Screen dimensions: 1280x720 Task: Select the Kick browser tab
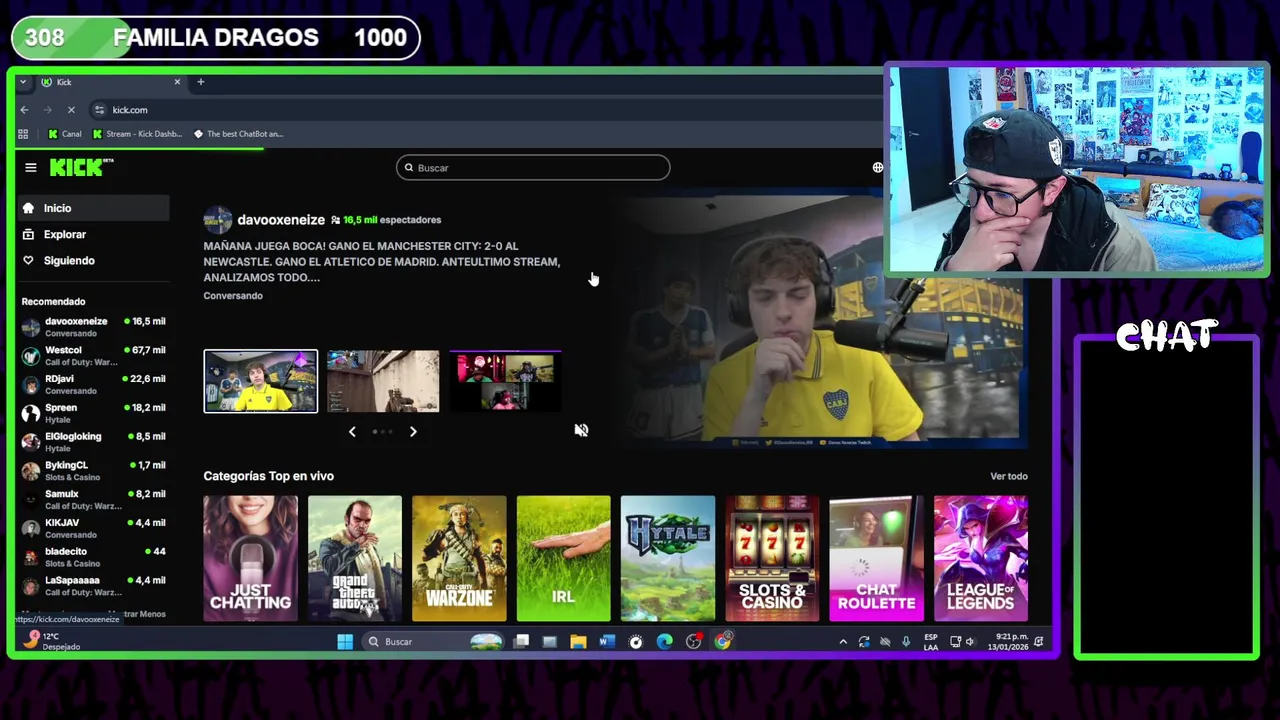[x=110, y=82]
